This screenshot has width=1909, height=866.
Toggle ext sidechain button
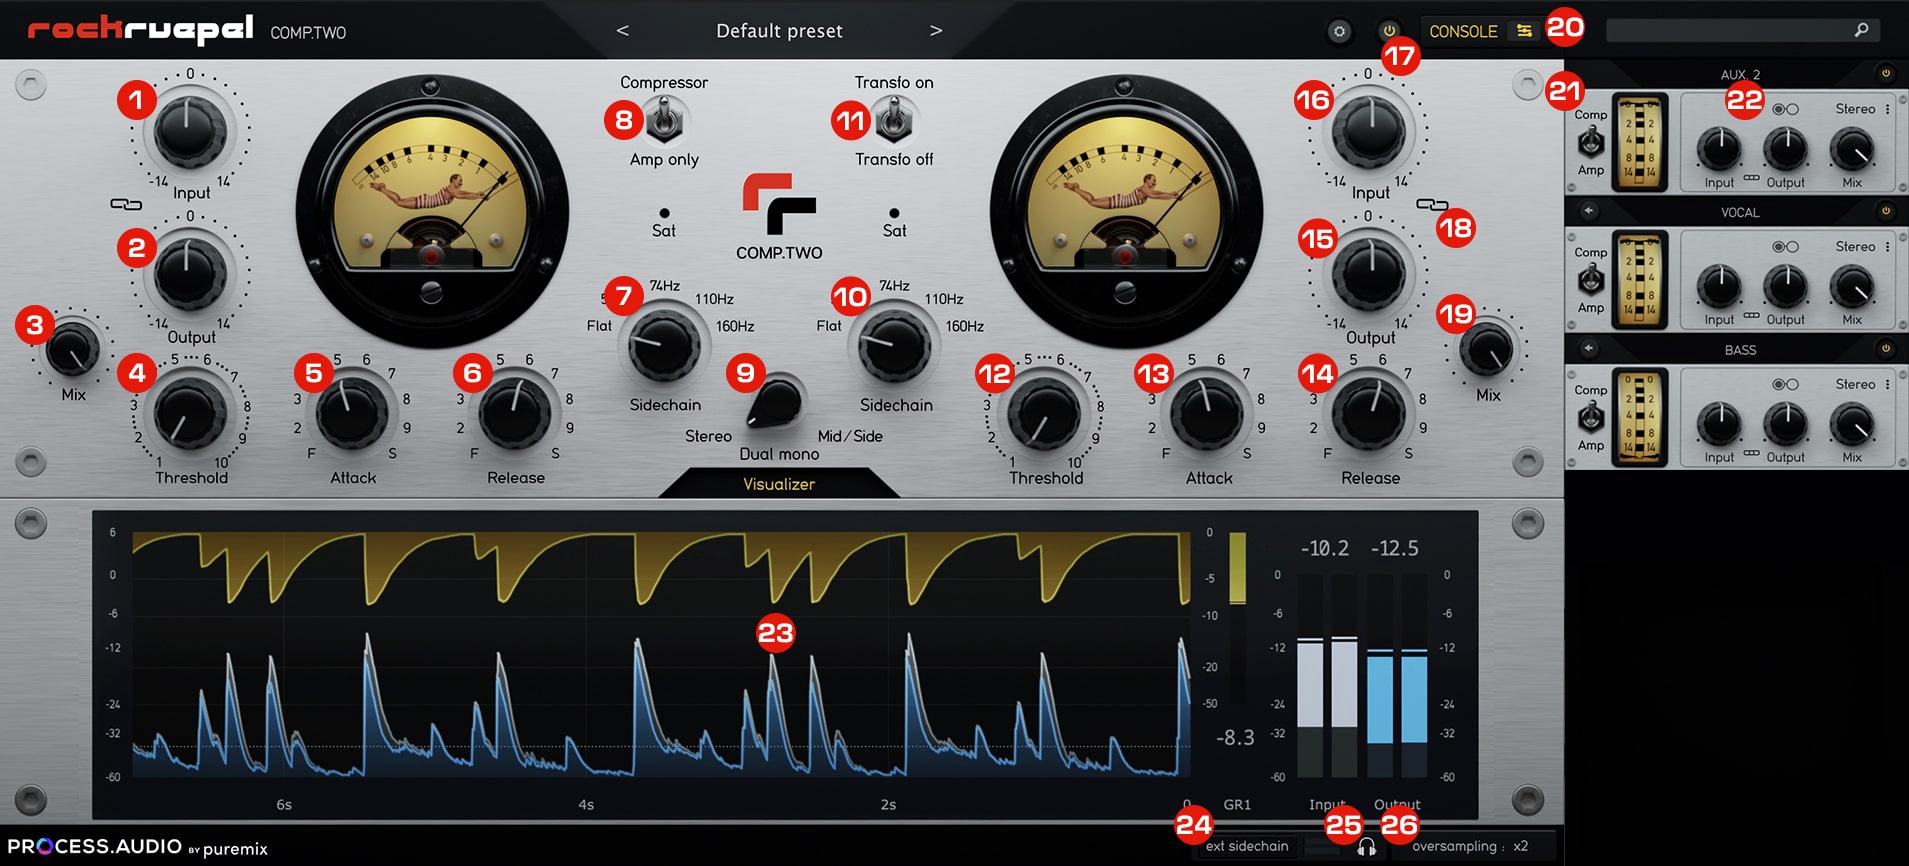coord(1247,847)
